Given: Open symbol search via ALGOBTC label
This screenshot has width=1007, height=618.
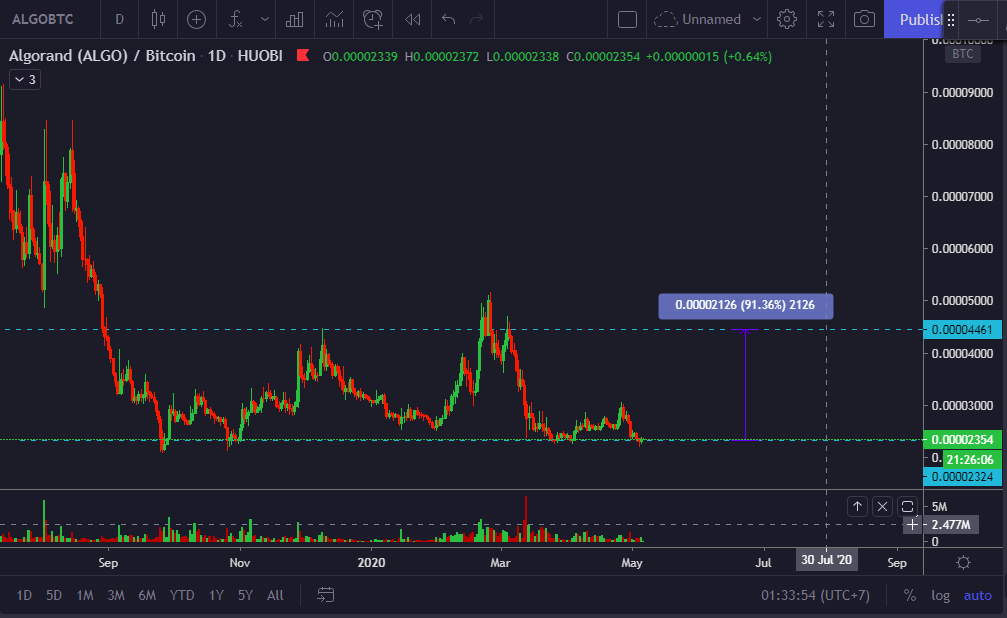Looking at the screenshot, I should pos(40,19).
